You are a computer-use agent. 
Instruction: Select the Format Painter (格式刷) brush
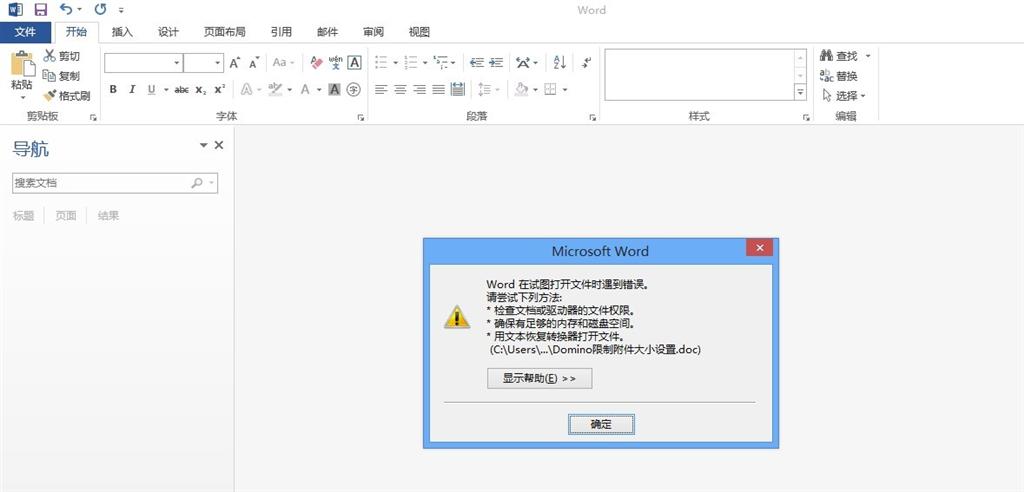pyautogui.click(x=50, y=95)
